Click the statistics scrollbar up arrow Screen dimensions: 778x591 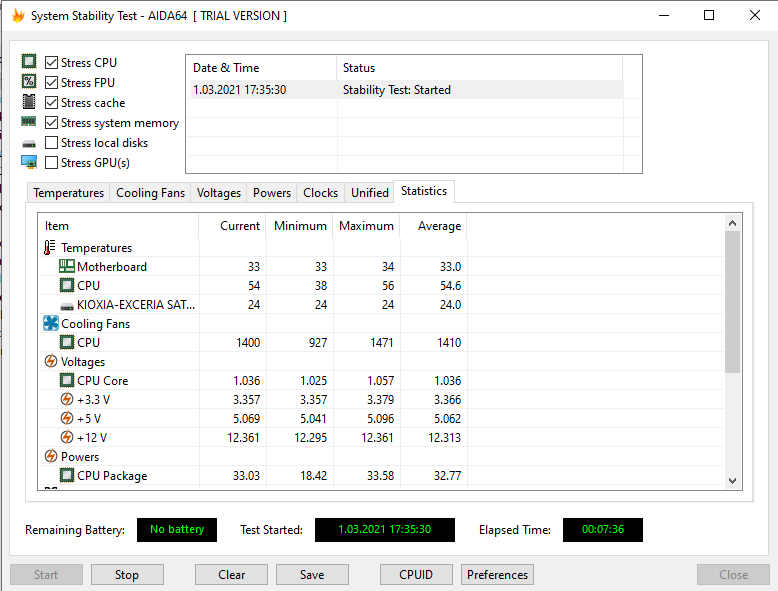(732, 223)
